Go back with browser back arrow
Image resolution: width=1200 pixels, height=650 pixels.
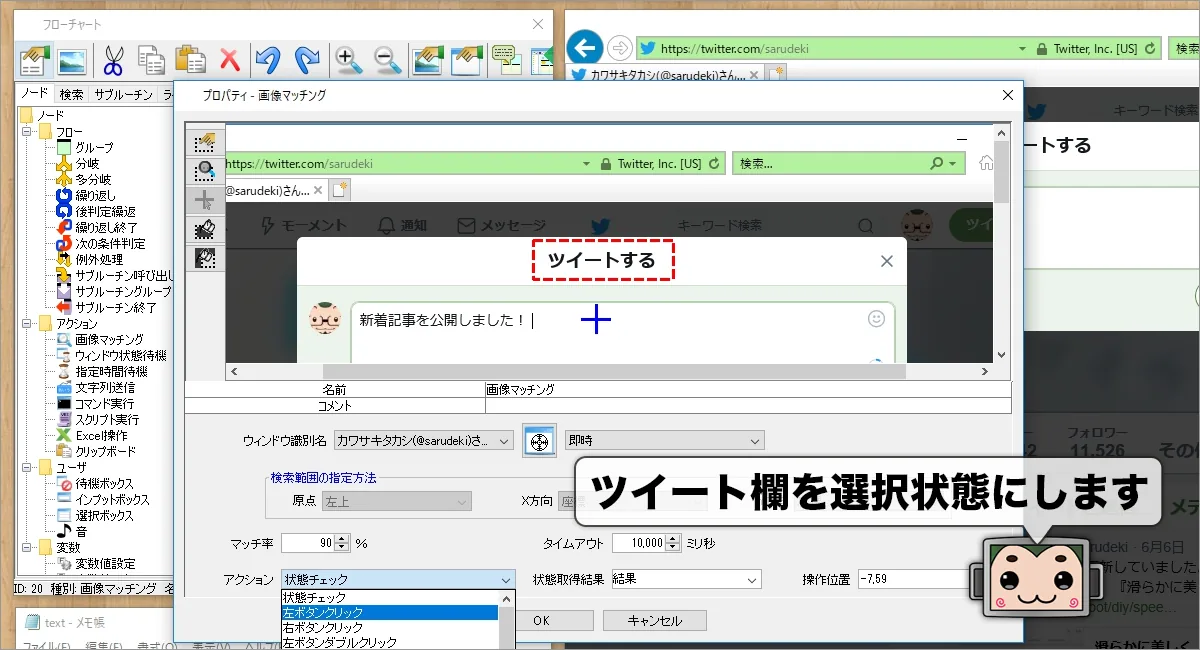tap(585, 47)
